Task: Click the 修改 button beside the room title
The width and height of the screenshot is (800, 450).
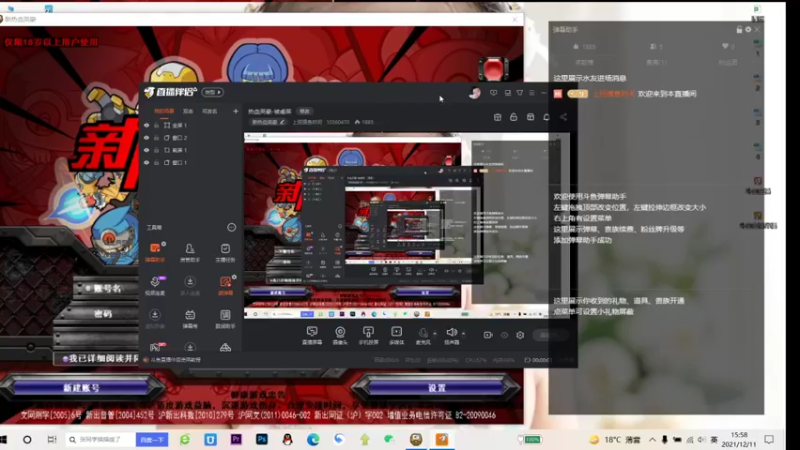Action: click(305, 111)
